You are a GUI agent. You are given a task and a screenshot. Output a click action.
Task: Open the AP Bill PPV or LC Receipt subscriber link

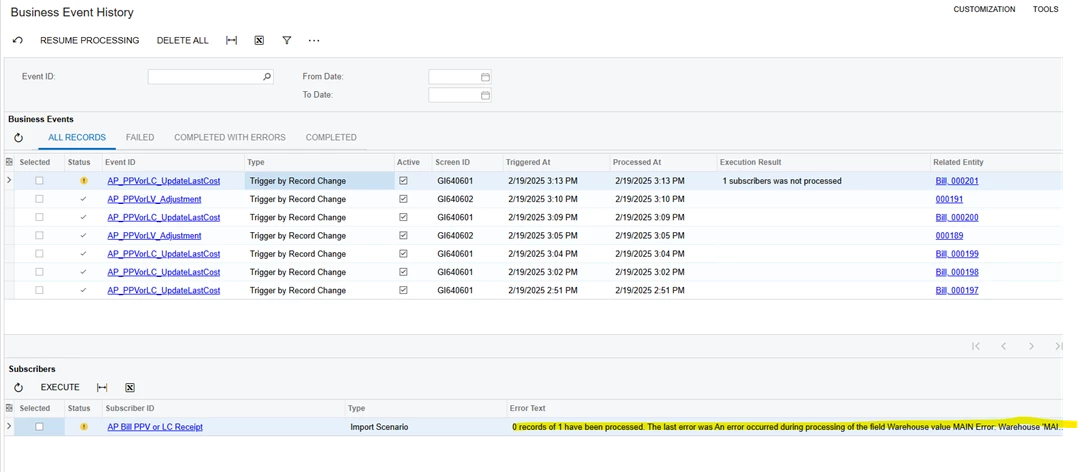pyautogui.click(x=155, y=427)
